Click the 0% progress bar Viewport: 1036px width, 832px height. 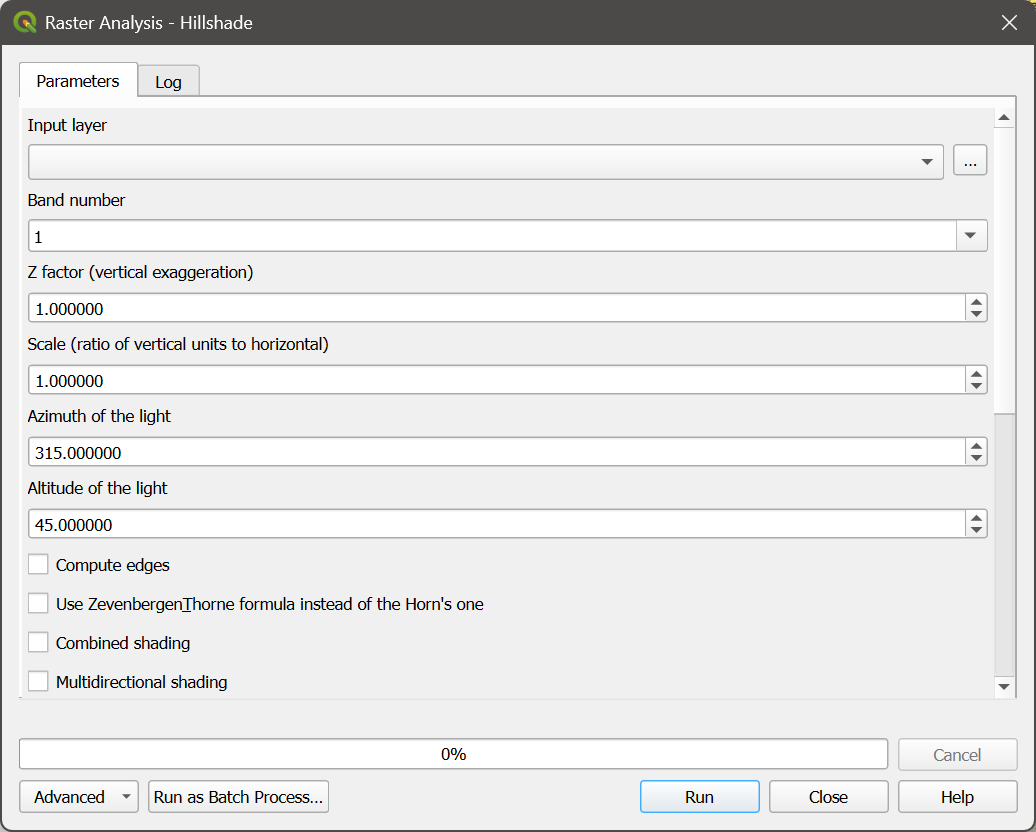pyautogui.click(x=453, y=754)
